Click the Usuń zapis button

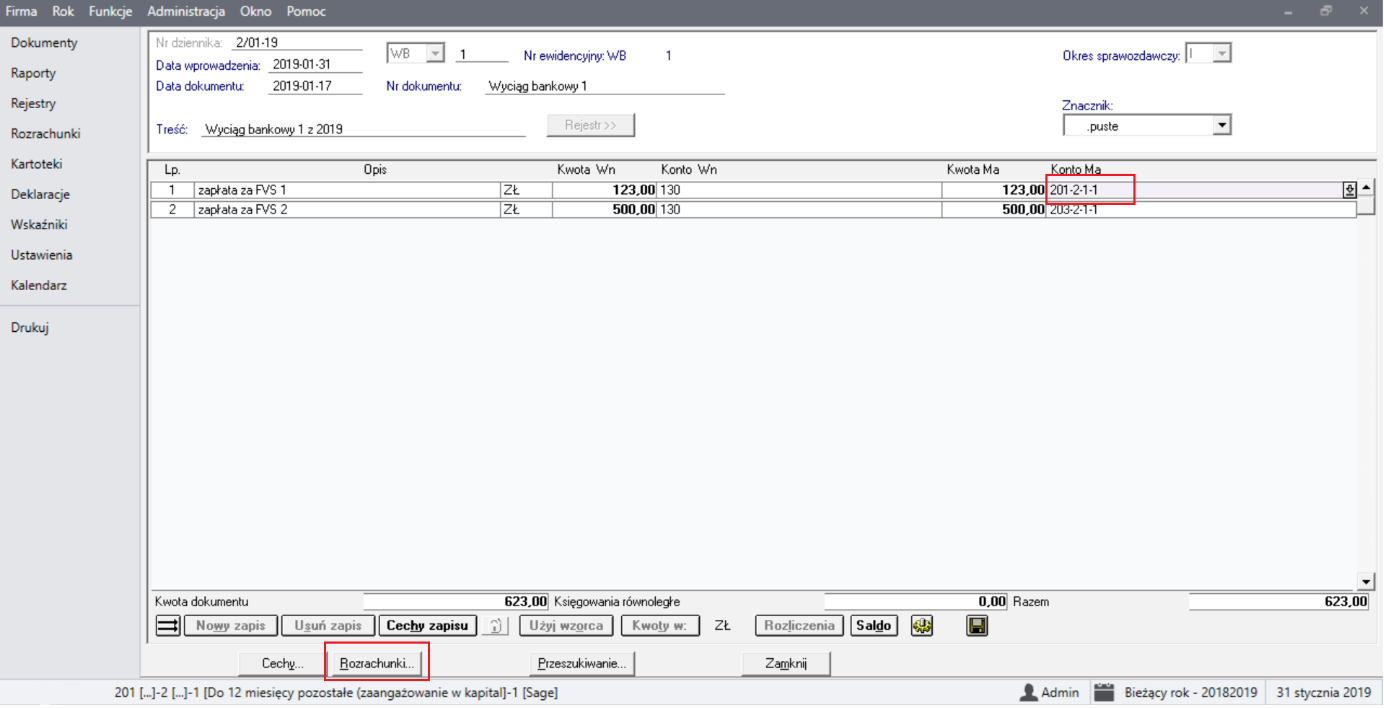[x=327, y=626]
